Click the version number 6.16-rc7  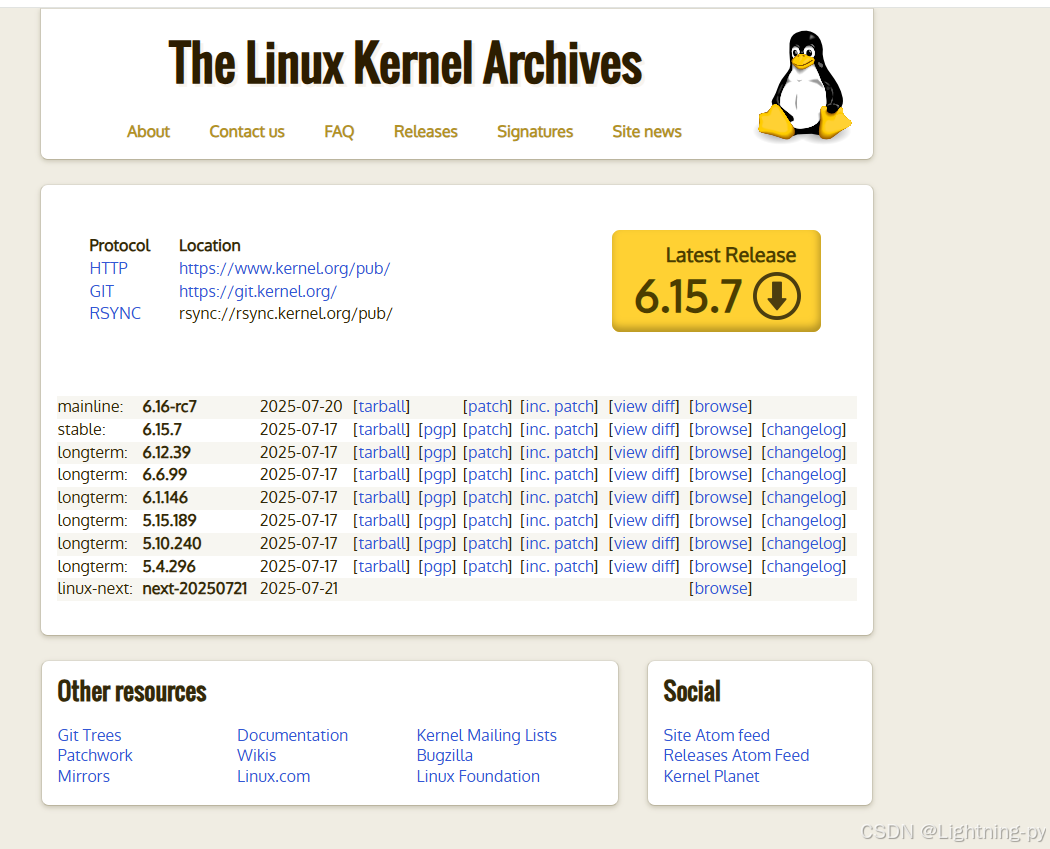coord(169,406)
